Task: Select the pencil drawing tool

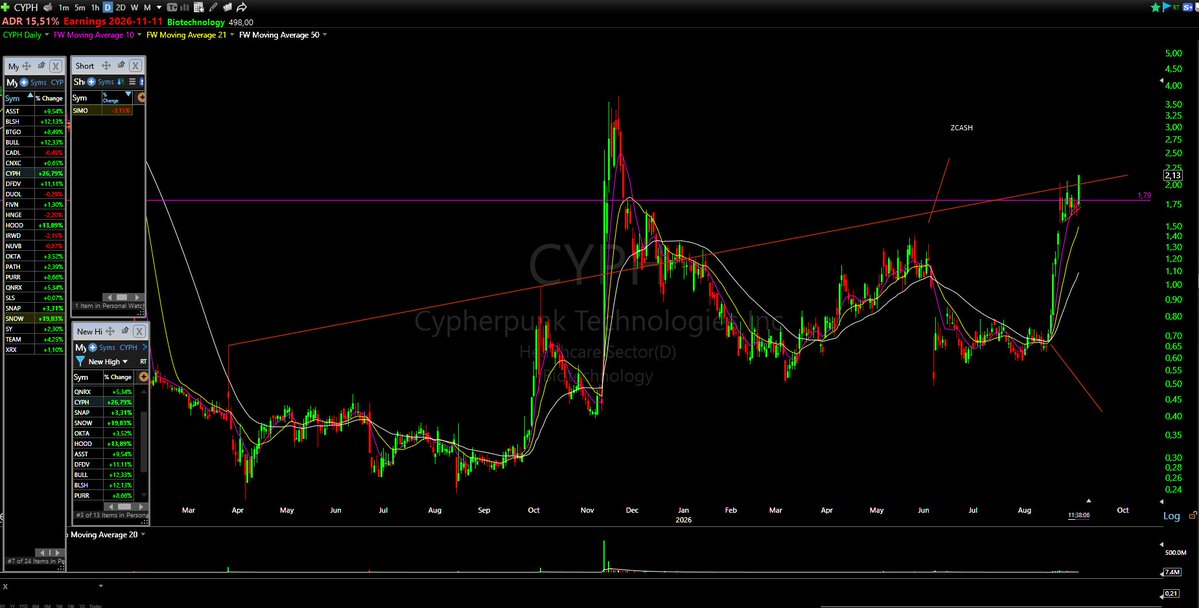Action: tap(213, 8)
